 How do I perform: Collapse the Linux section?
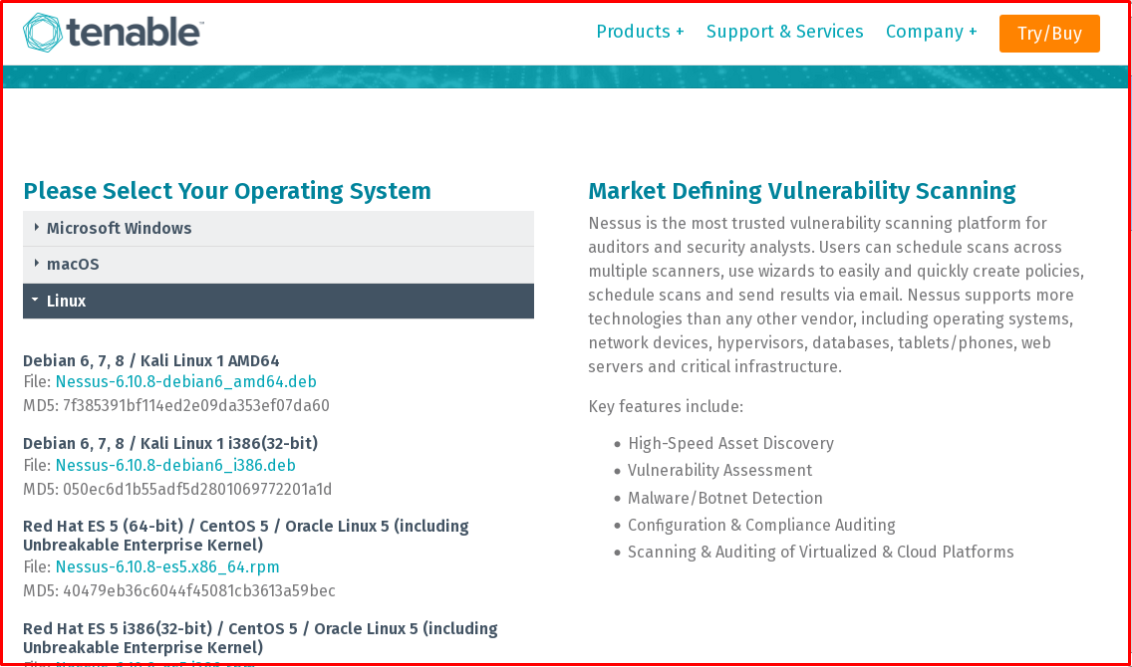coord(278,301)
